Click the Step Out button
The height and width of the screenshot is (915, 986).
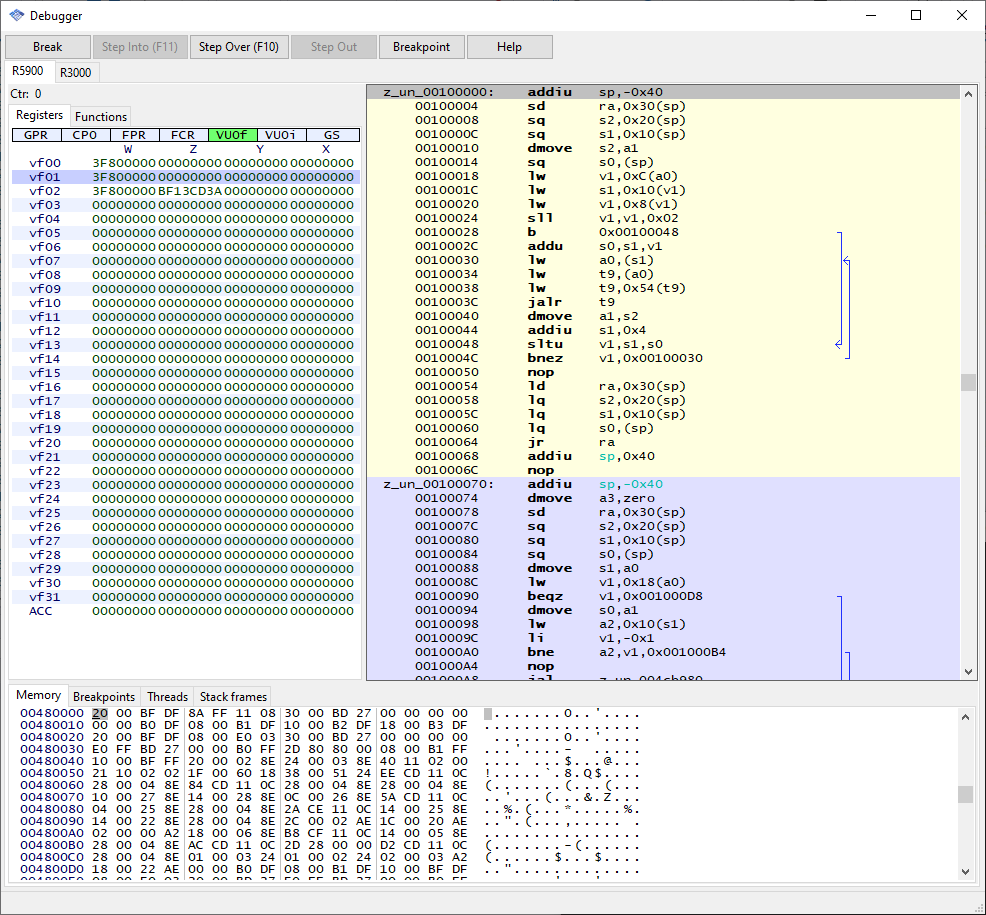pos(334,47)
